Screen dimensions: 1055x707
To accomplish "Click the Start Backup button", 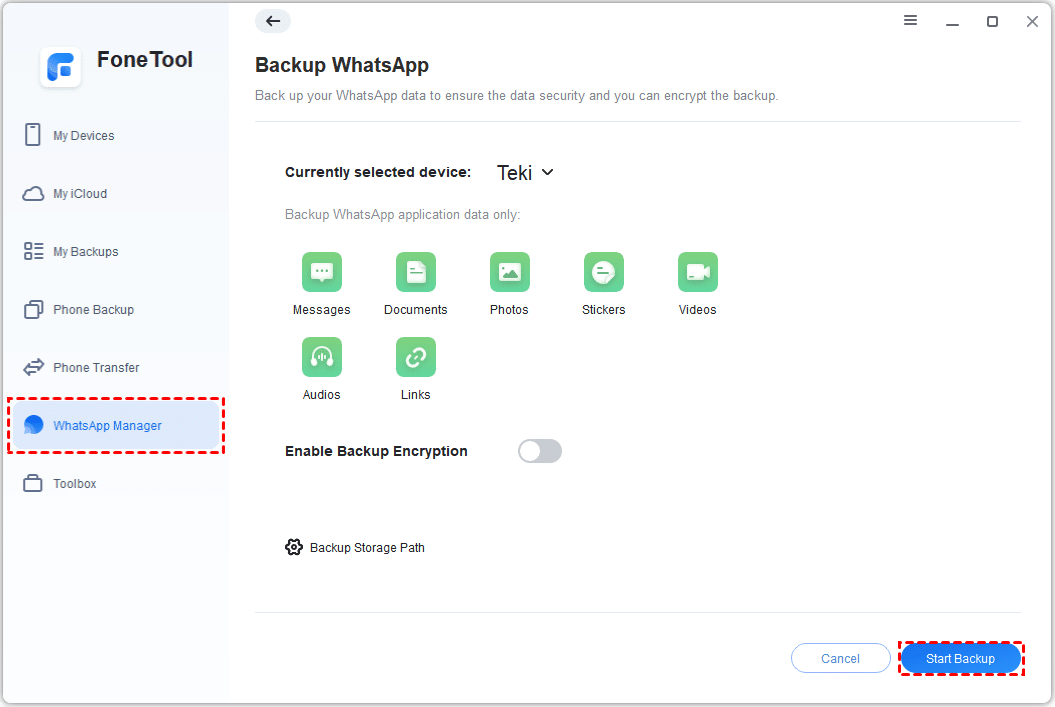I will coord(960,659).
